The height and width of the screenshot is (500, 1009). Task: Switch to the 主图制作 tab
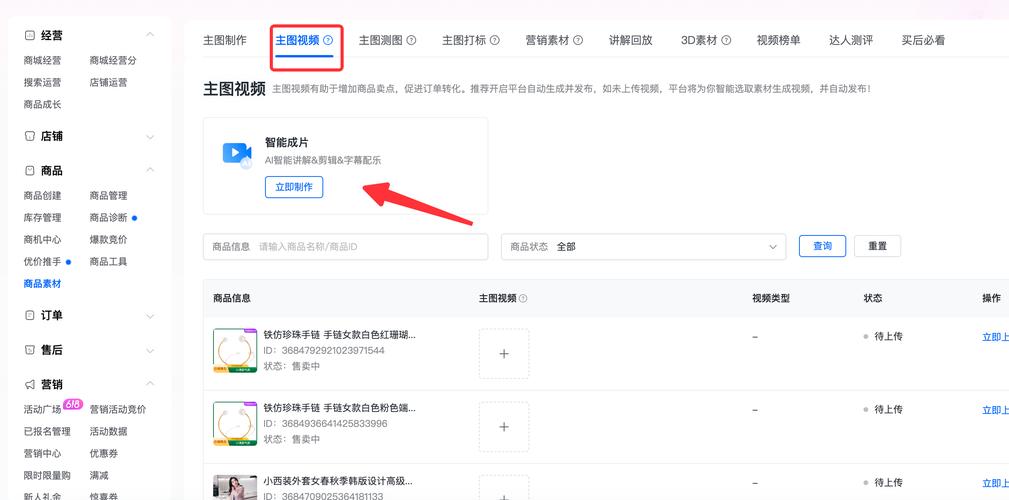(225, 41)
